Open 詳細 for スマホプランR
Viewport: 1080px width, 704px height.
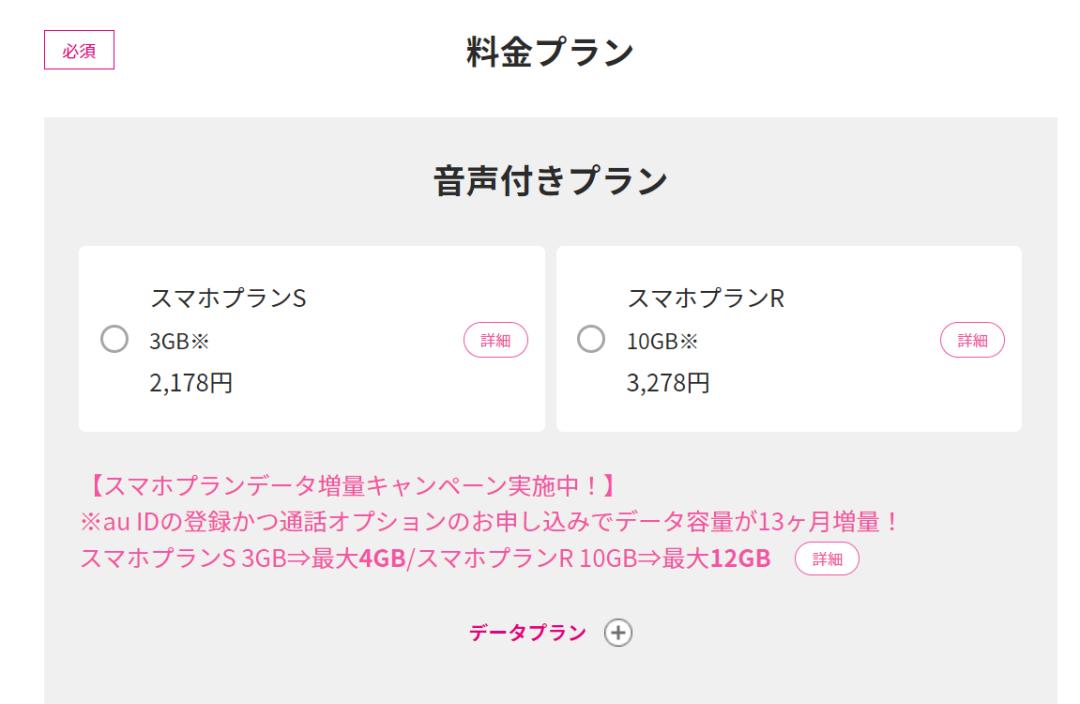pos(972,340)
